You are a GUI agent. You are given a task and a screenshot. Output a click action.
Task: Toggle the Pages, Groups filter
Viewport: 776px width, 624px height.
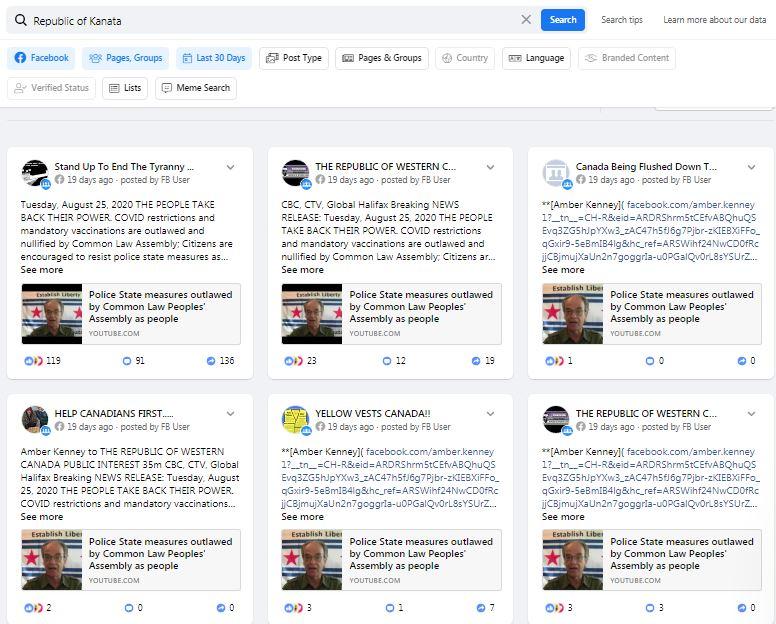pos(126,58)
